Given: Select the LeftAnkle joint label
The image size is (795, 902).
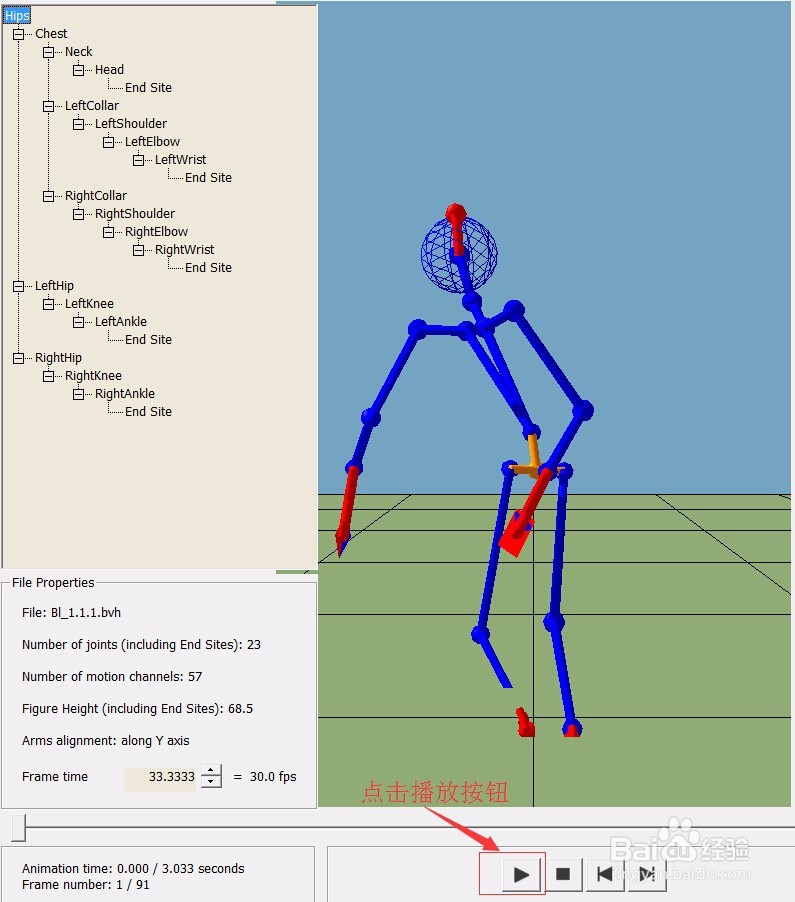Looking at the screenshot, I should pos(121,322).
